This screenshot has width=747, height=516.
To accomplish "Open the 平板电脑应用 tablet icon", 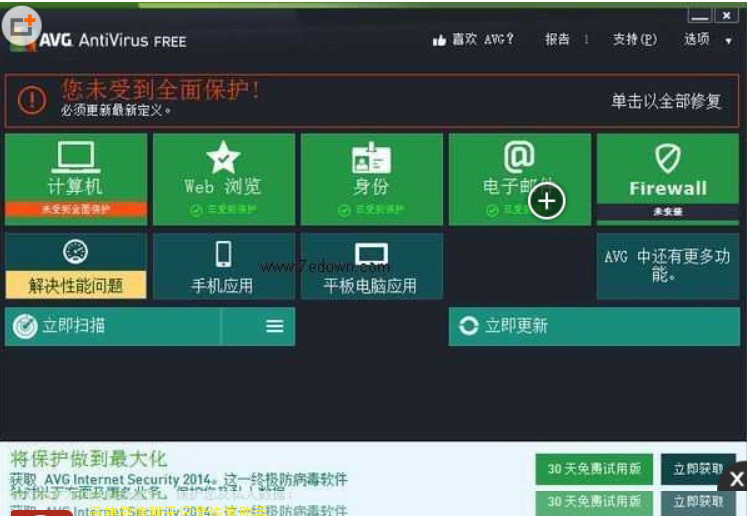I will coord(372,254).
